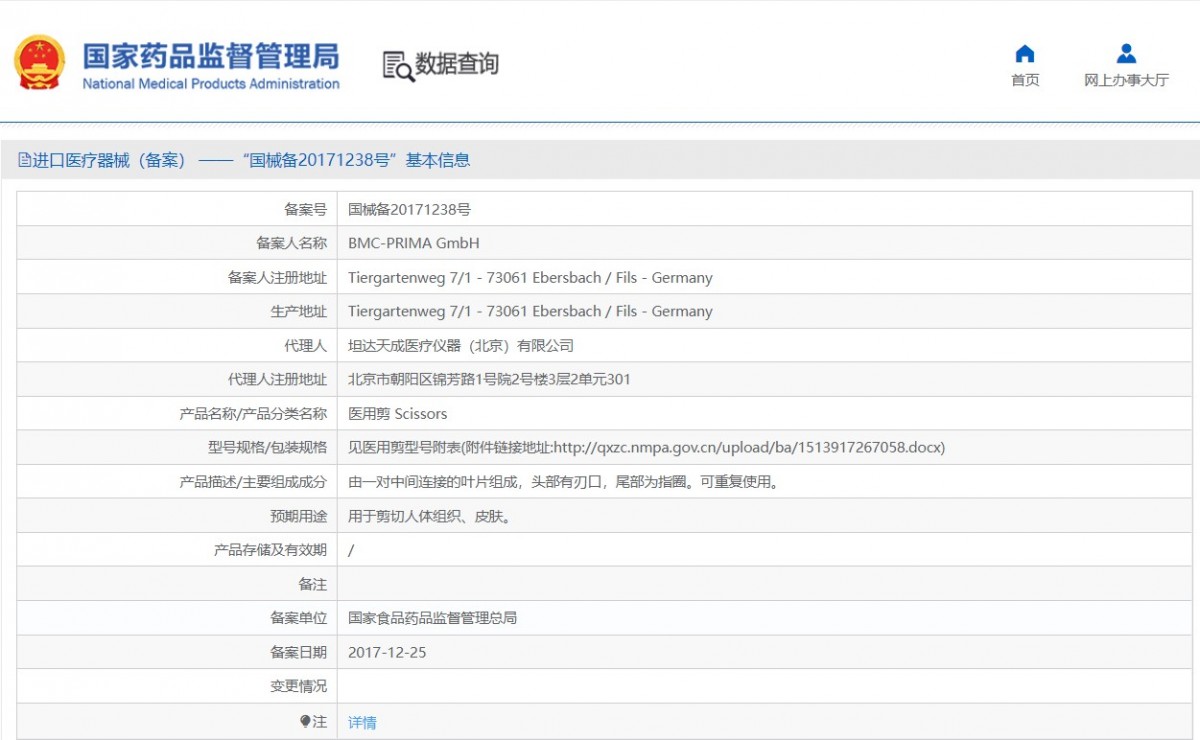This screenshot has height=740, width=1200.
Task: Click the 变更情况 row label
Action: [298, 686]
